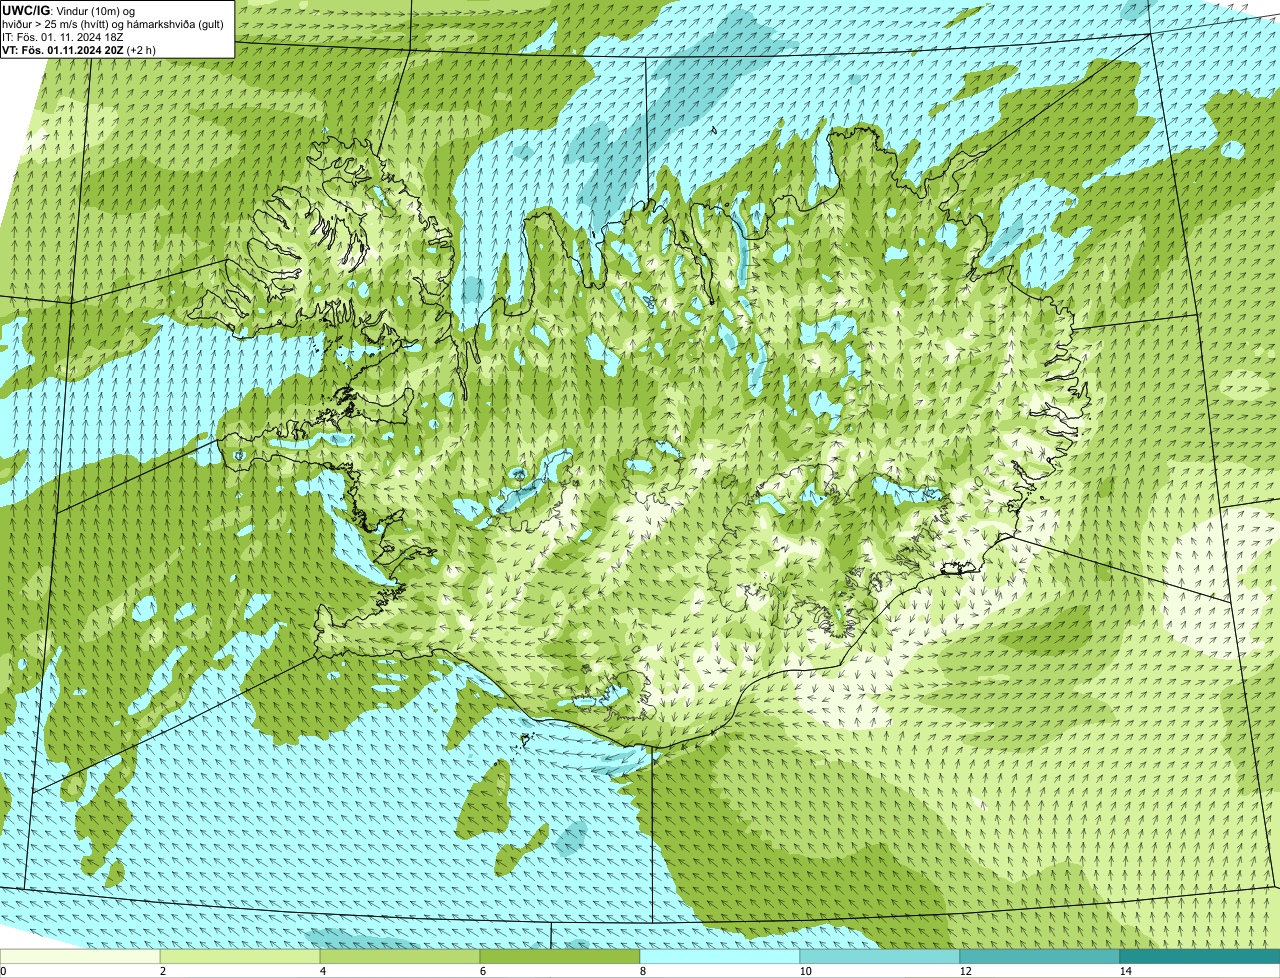Click the 8–10 m/s light cyan legend swatch
Viewport: 1280px width, 978px height.
pyautogui.click(x=720, y=956)
